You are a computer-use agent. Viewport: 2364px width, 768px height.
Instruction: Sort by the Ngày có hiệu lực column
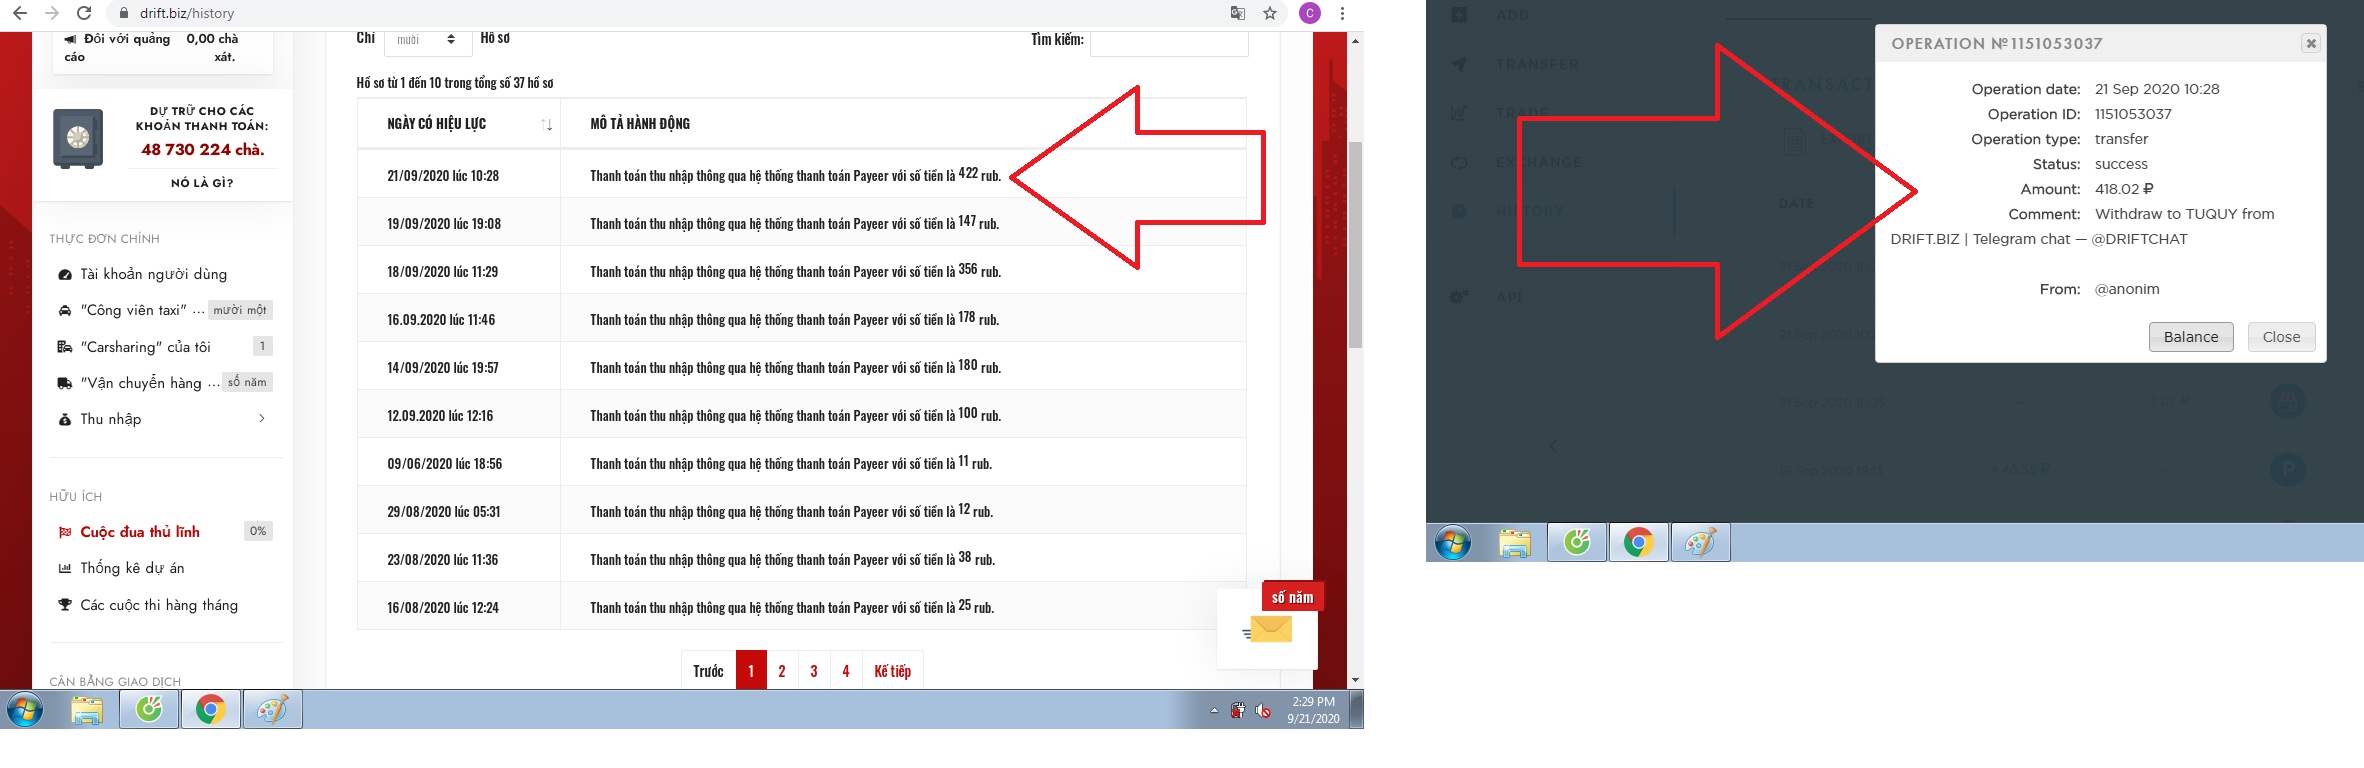pos(459,123)
